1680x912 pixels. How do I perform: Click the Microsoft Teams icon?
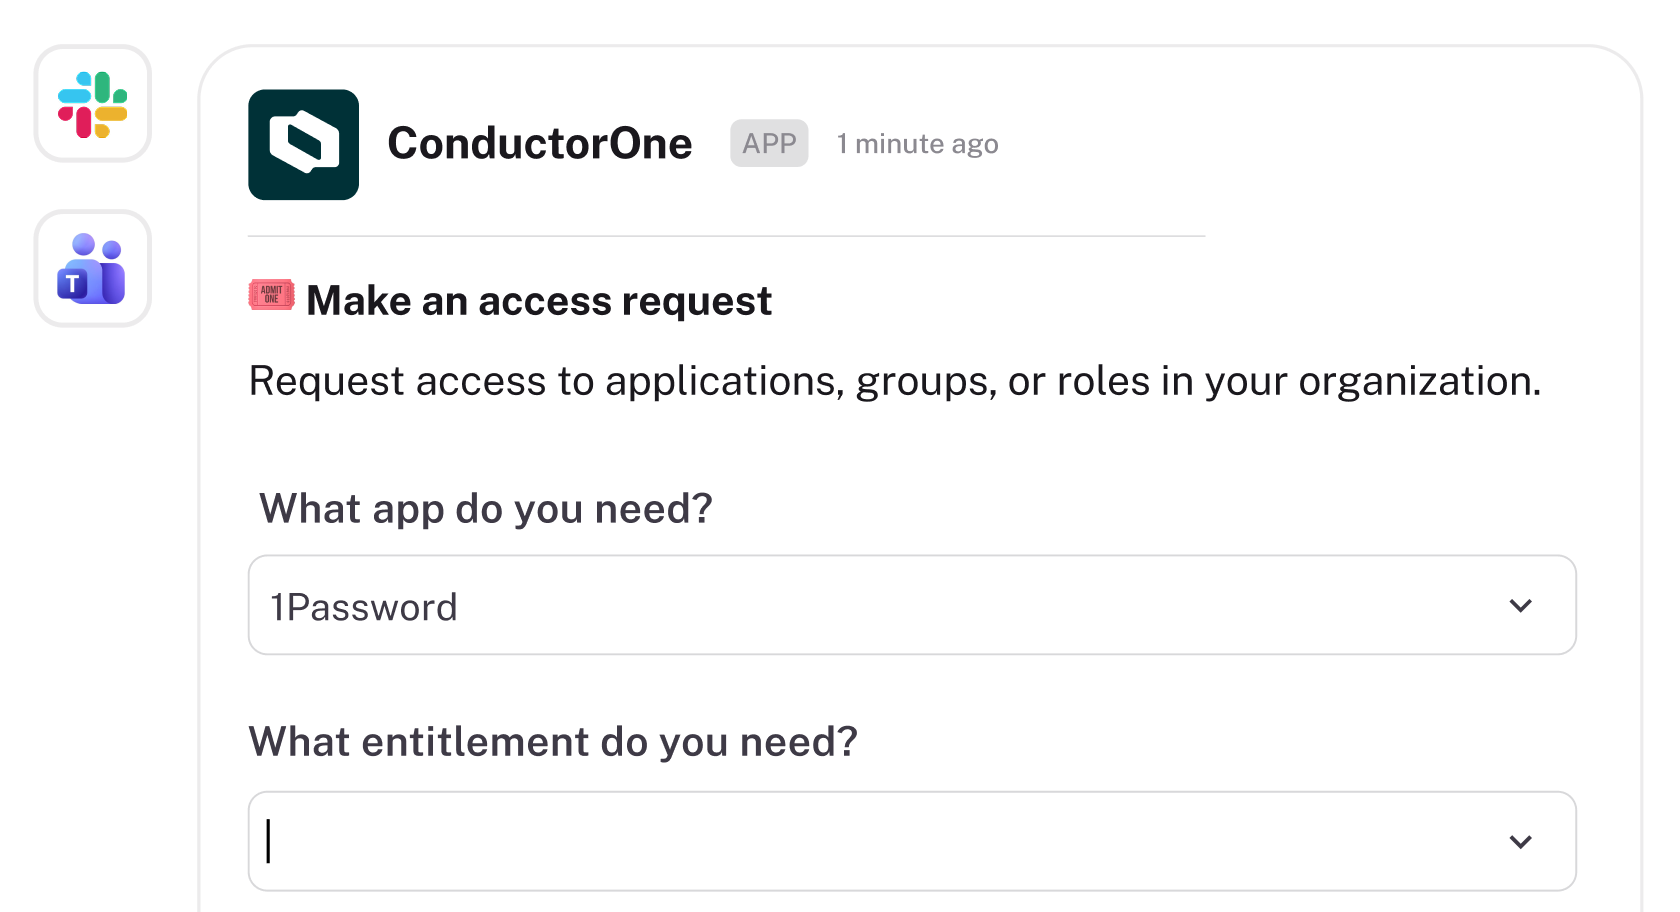point(91,268)
